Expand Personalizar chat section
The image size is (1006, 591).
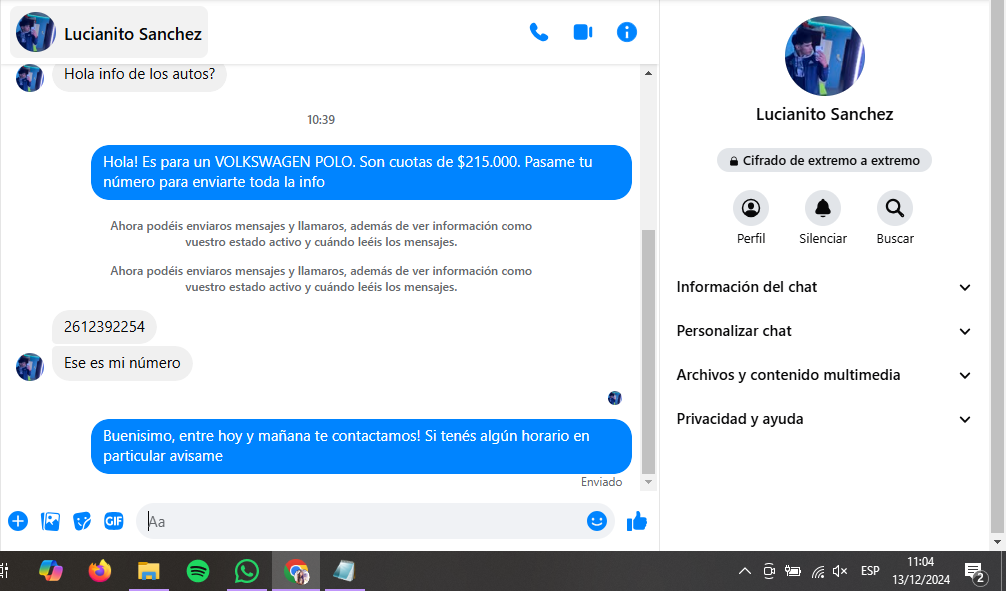pyautogui.click(x=824, y=331)
